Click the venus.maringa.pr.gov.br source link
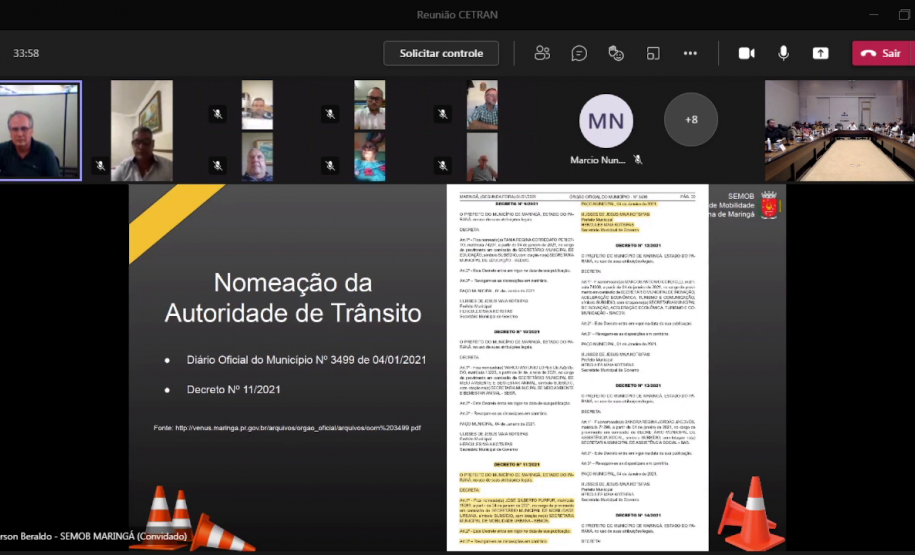Image resolution: width=915 pixels, height=555 pixels. (x=298, y=428)
